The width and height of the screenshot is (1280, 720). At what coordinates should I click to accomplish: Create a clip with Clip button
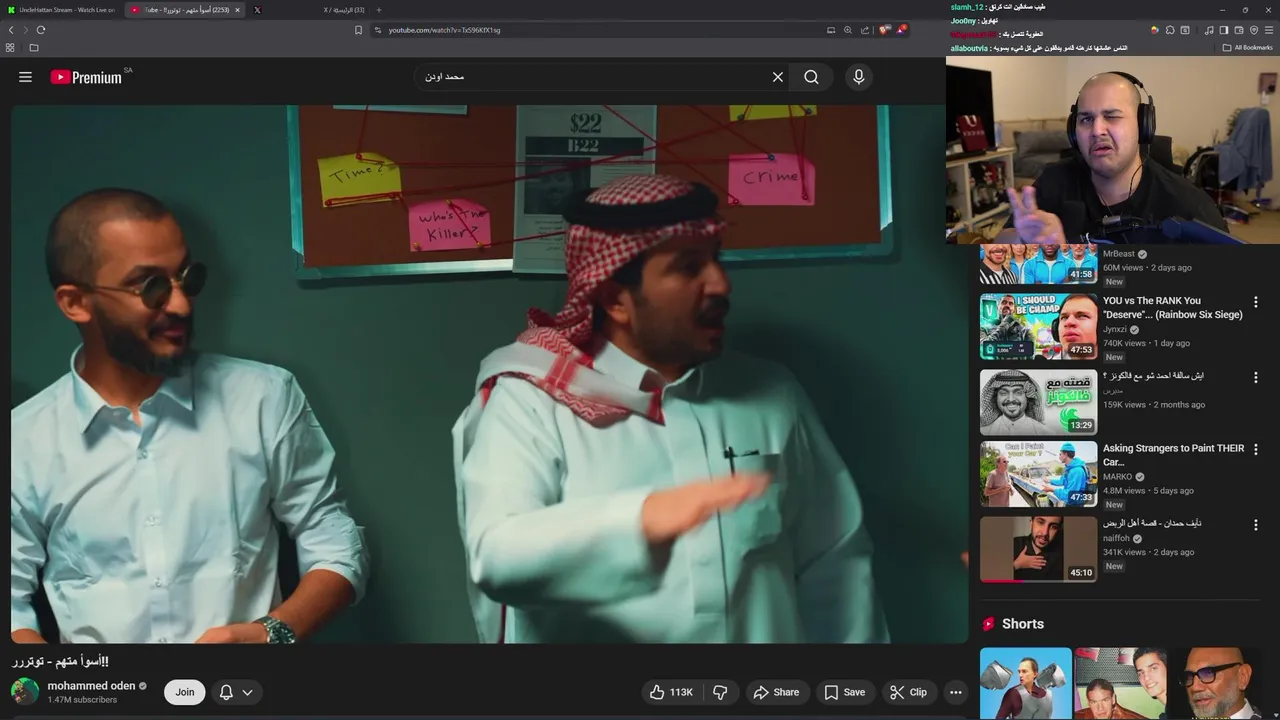[x=908, y=692]
